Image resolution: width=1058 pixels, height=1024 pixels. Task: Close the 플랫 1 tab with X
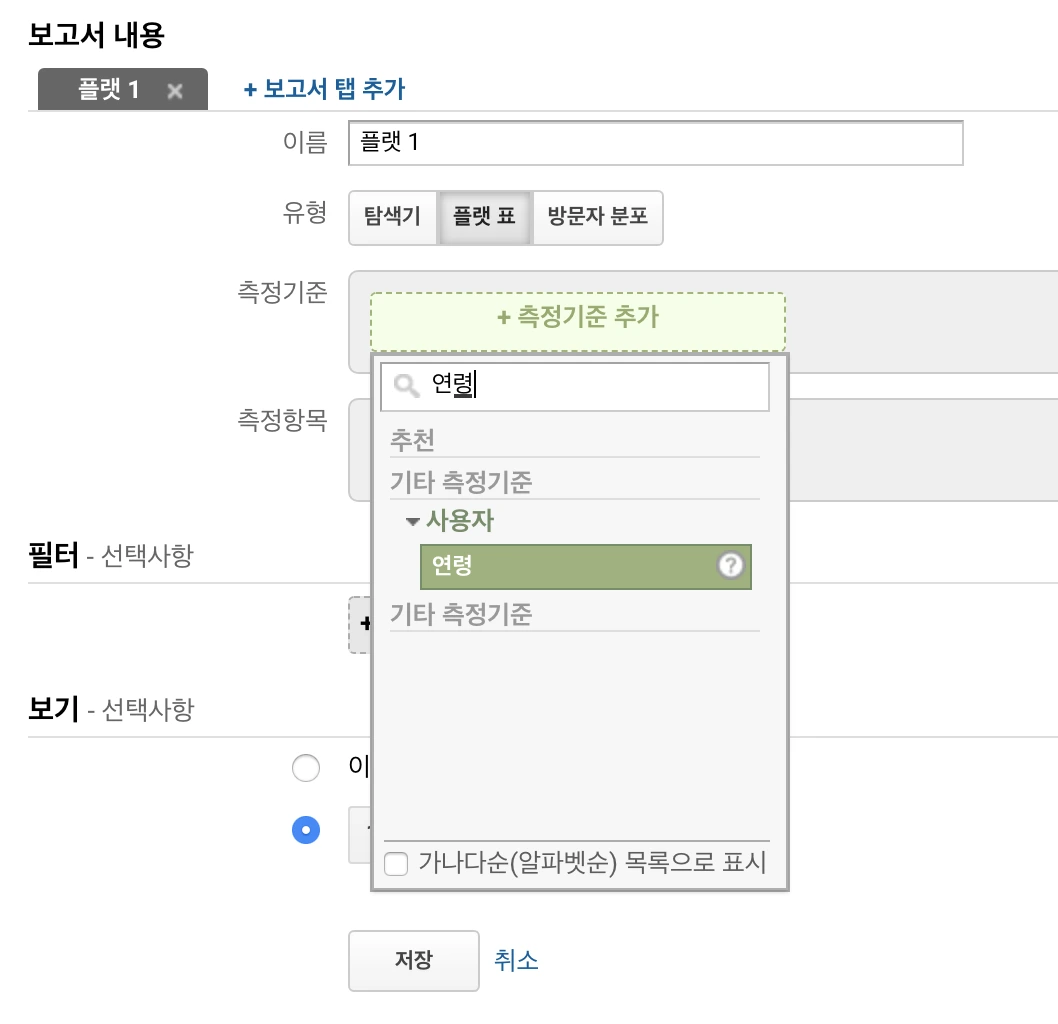coord(175,91)
